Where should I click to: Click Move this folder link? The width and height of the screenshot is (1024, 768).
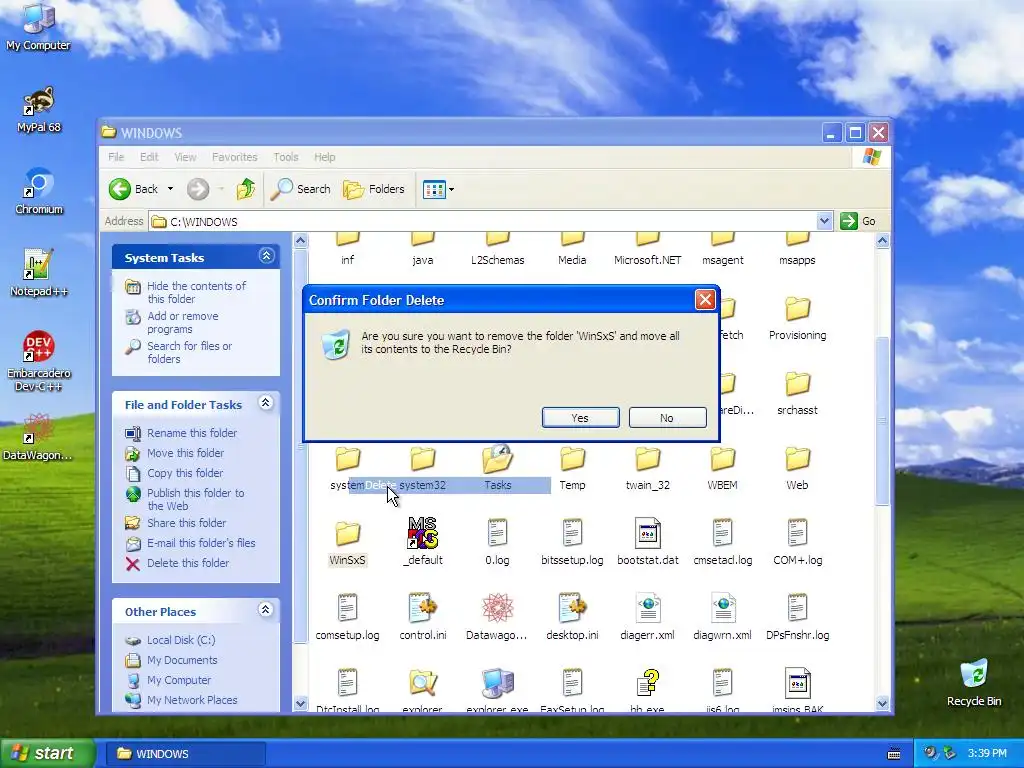pos(185,453)
